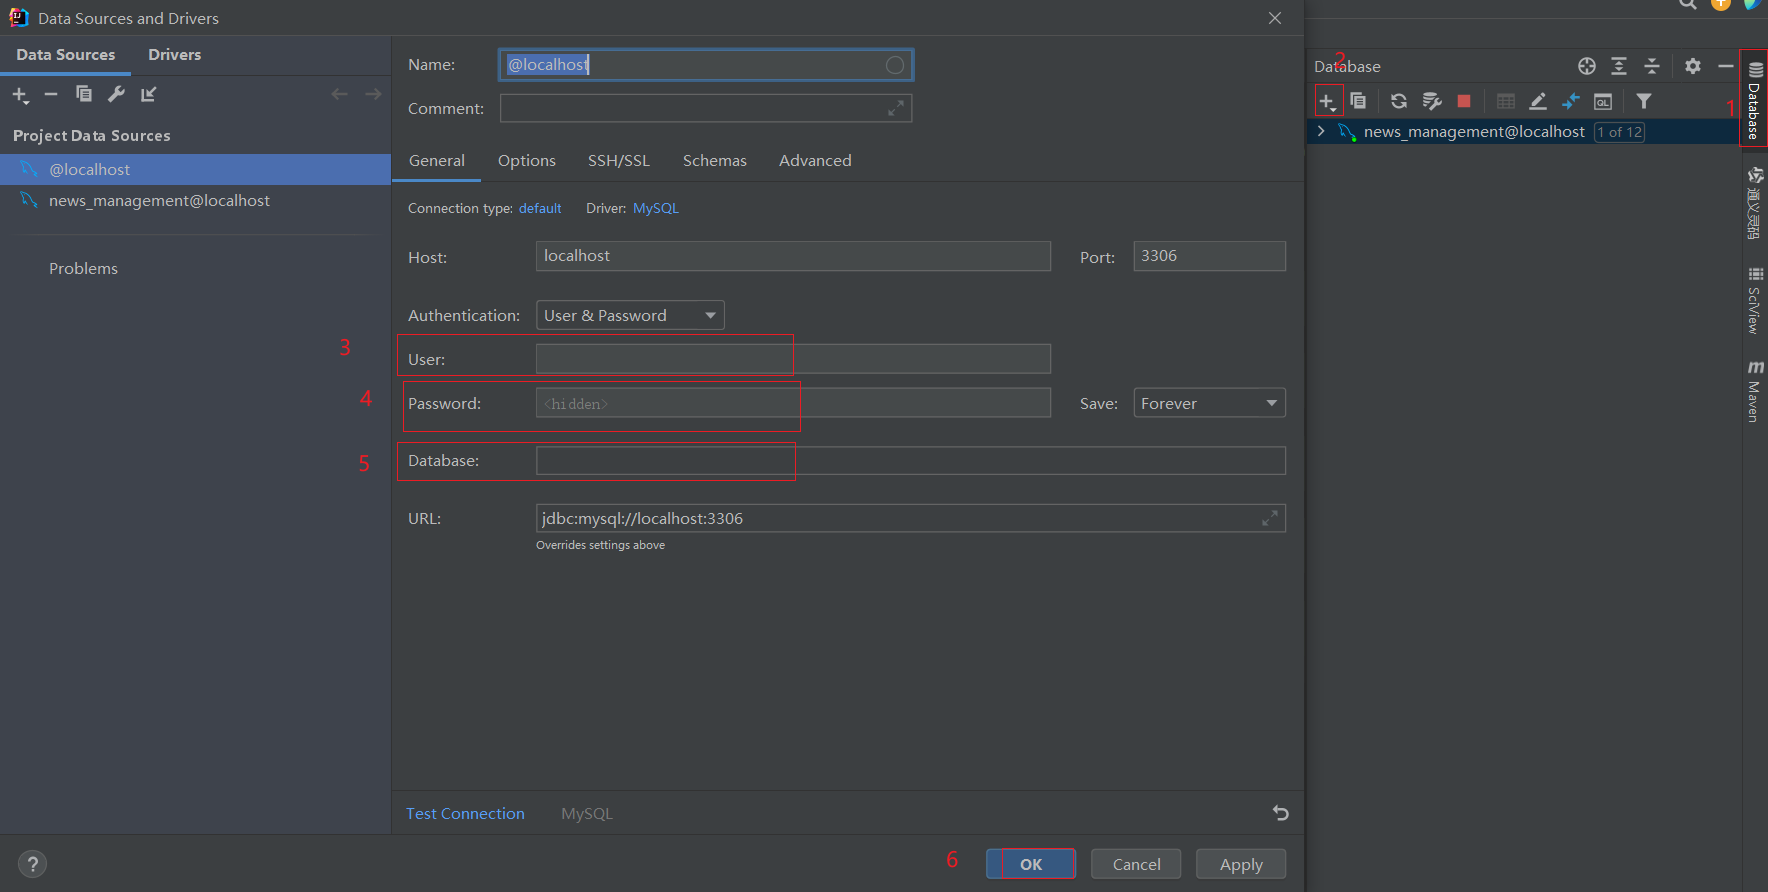Click the reset changes undo icon near Test Connection
The width and height of the screenshot is (1768, 892).
coord(1280,813)
